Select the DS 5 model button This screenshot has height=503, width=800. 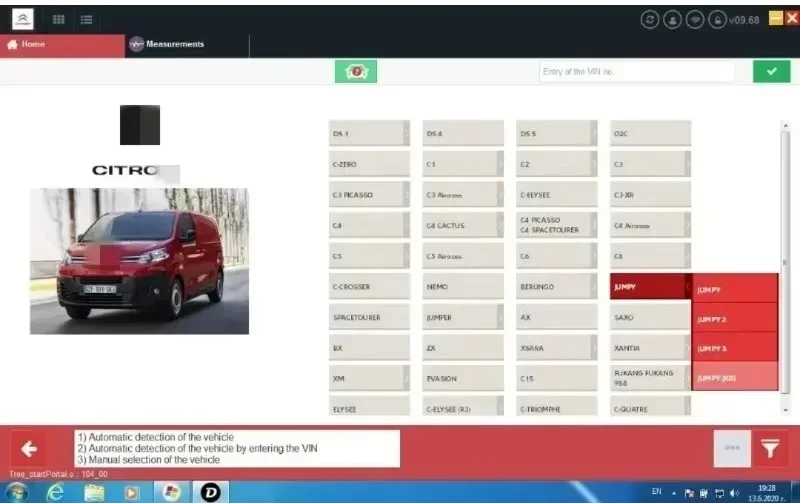pyautogui.click(x=557, y=134)
